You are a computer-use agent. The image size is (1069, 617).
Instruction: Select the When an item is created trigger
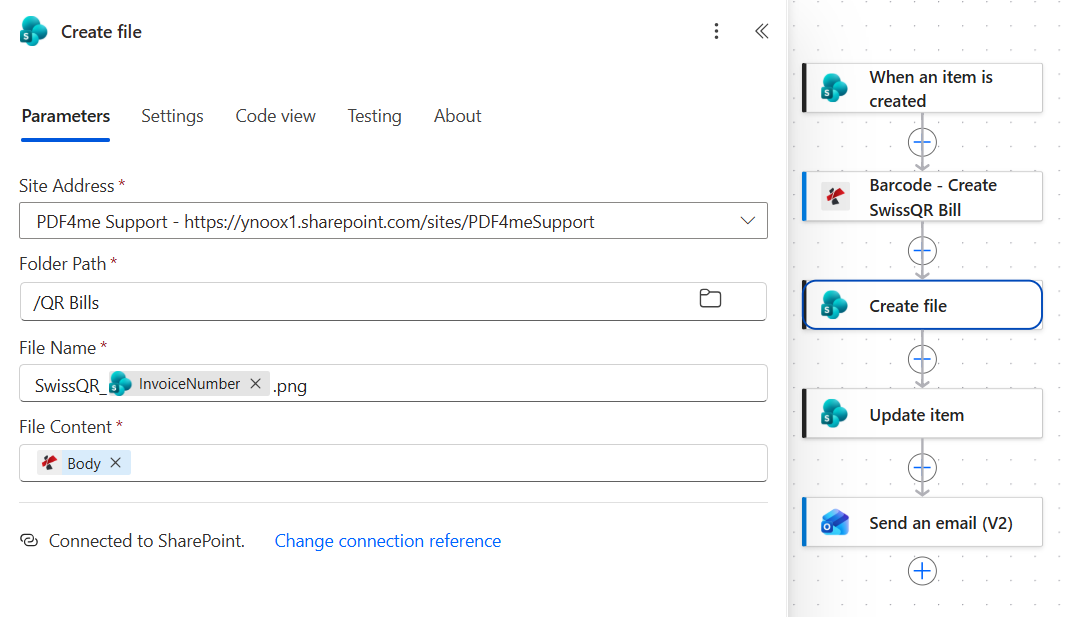tap(922, 88)
